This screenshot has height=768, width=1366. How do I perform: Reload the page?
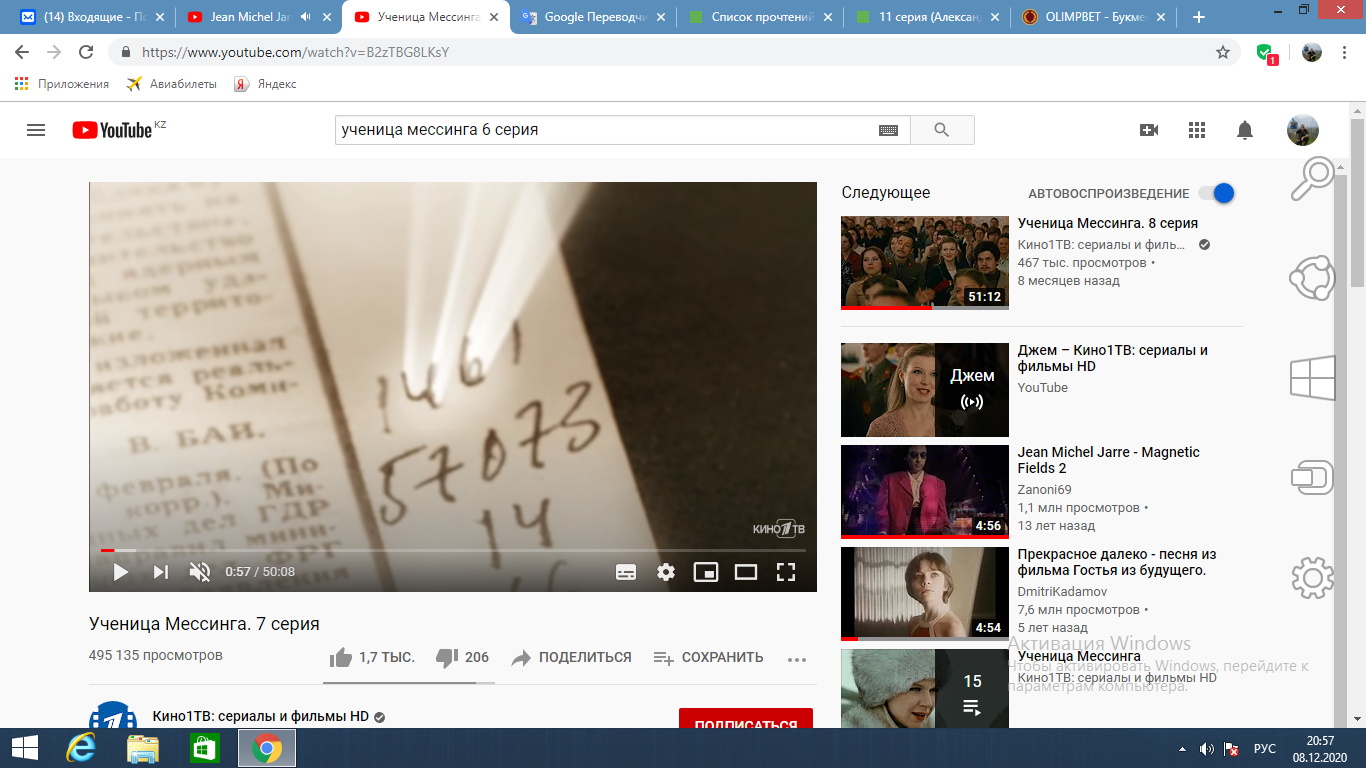point(86,52)
